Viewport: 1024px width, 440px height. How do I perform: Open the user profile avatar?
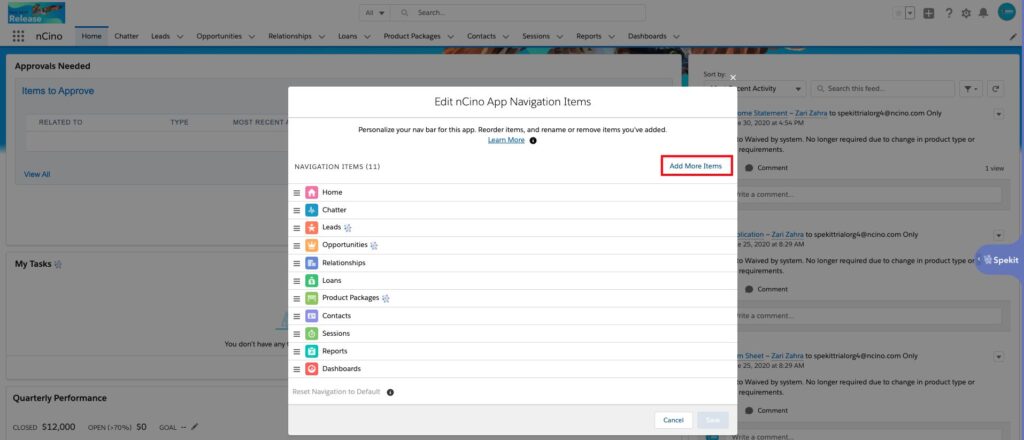pyautogui.click(x=1007, y=12)
